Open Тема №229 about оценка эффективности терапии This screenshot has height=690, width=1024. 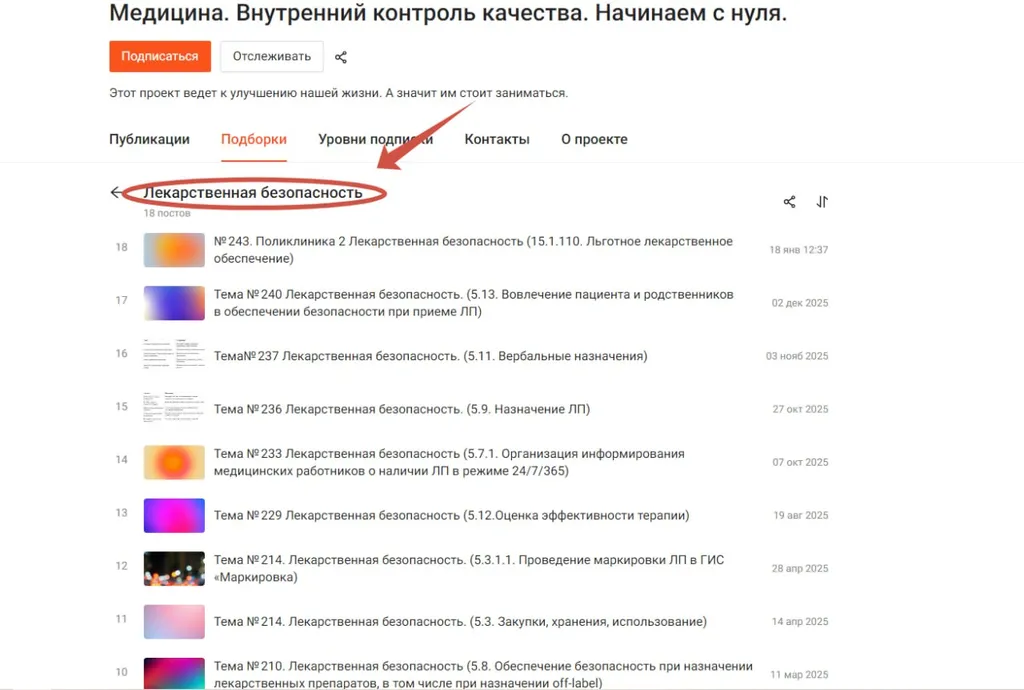(453, 515)
